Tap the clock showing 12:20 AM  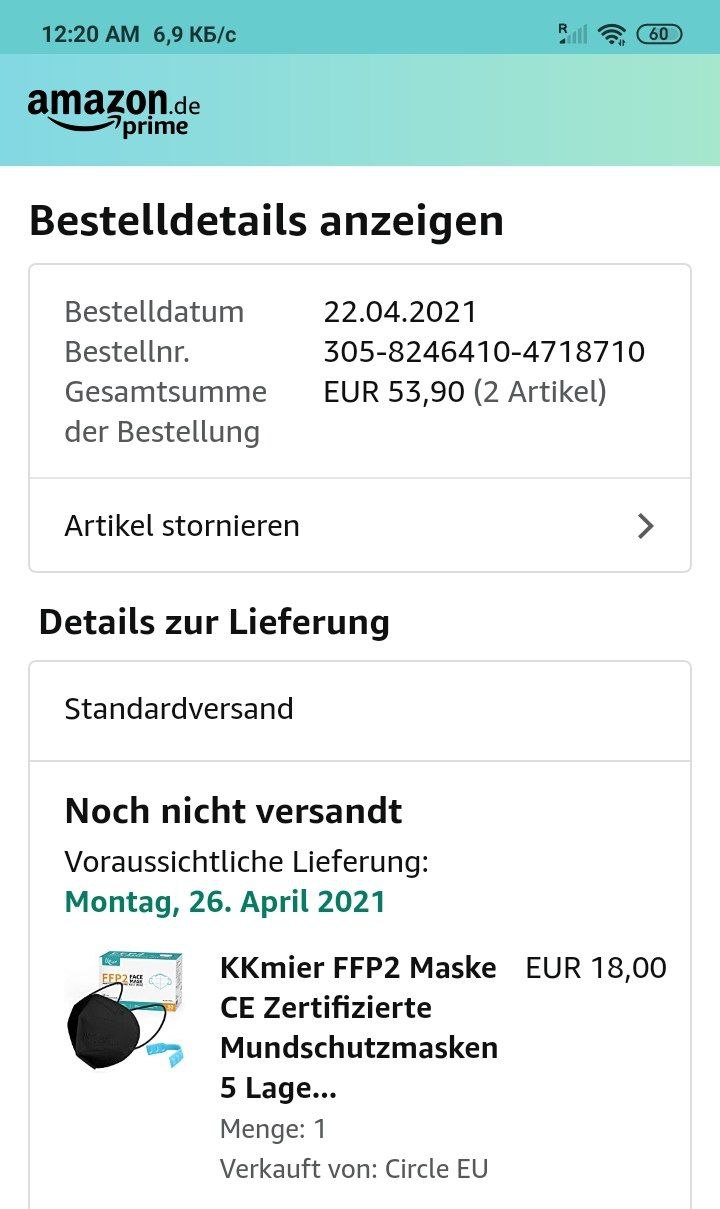coord(90,34)
